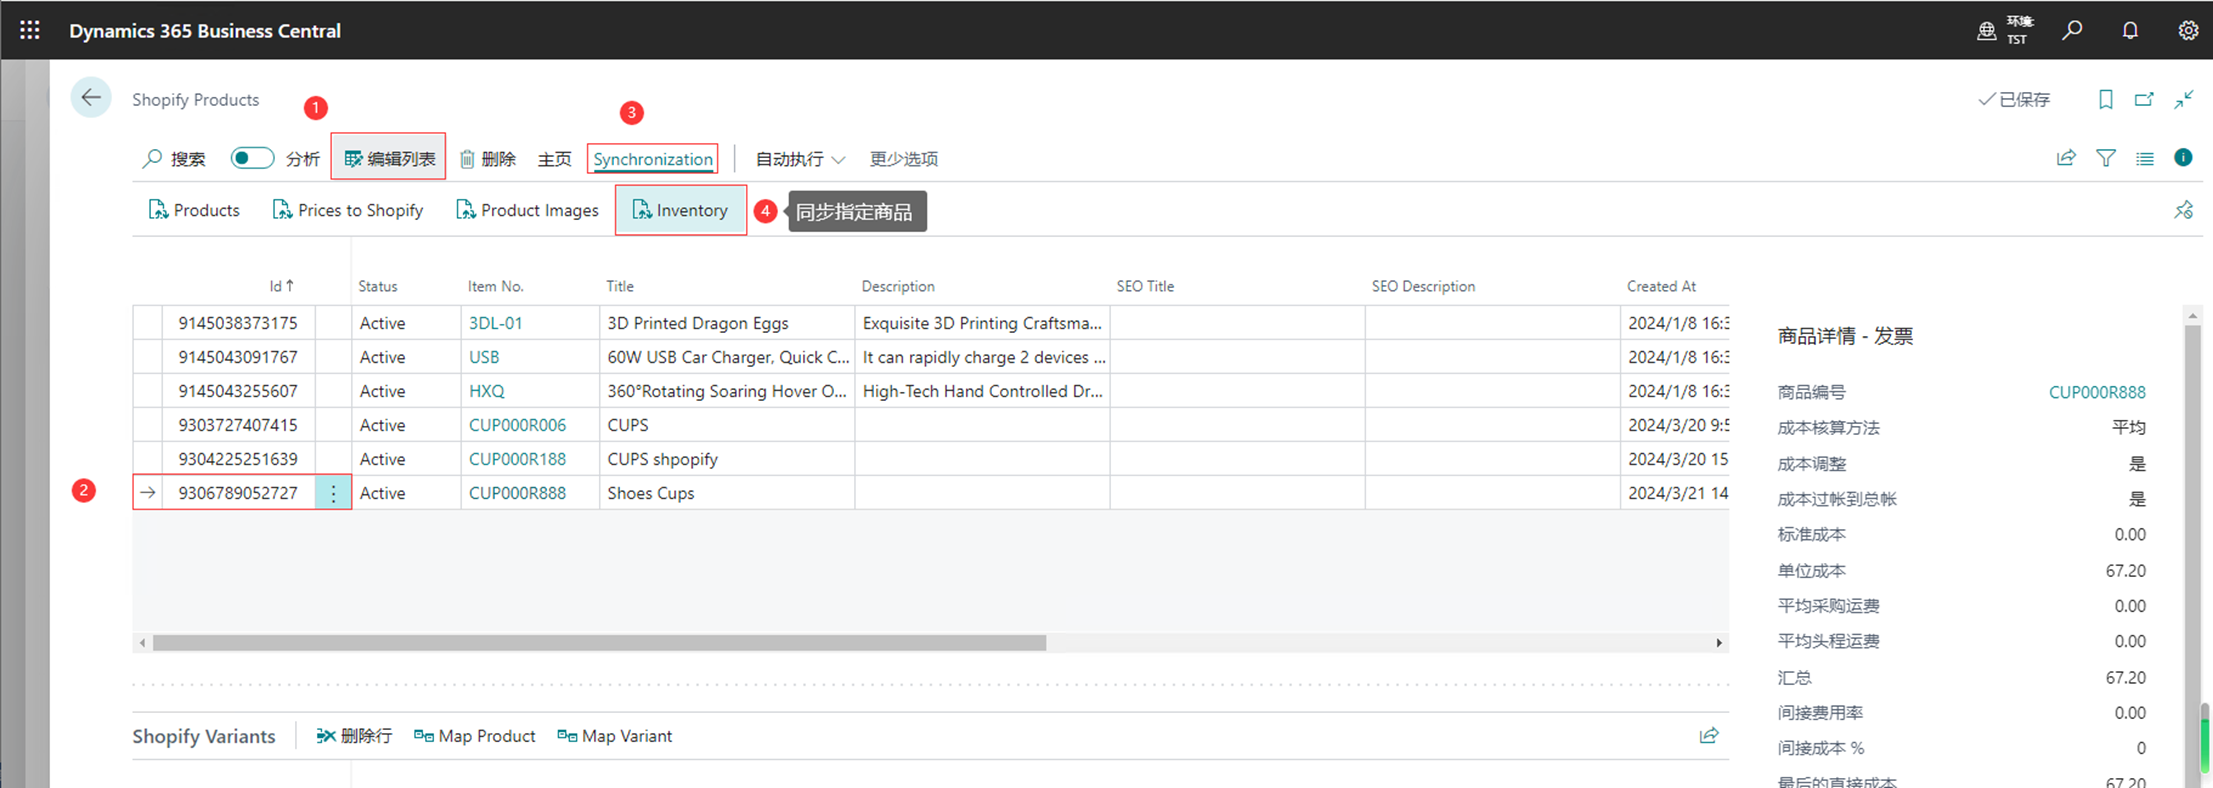The image size is (2213, 788).
Task: Click the Inventory sync action
Action: [x=680, y=210]
